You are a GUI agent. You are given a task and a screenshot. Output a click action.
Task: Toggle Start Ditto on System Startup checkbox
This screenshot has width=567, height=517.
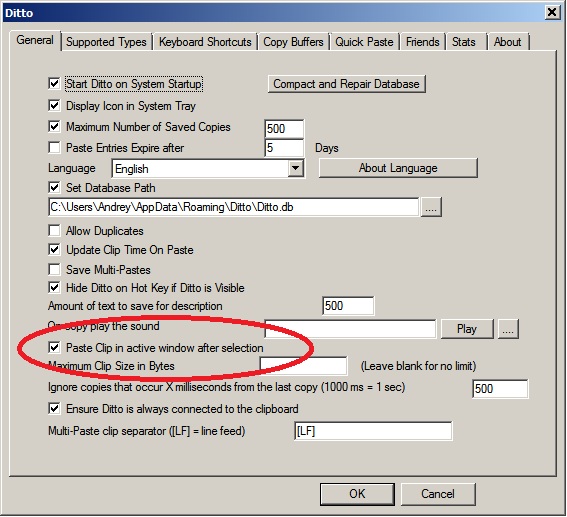tap(54, 84)
